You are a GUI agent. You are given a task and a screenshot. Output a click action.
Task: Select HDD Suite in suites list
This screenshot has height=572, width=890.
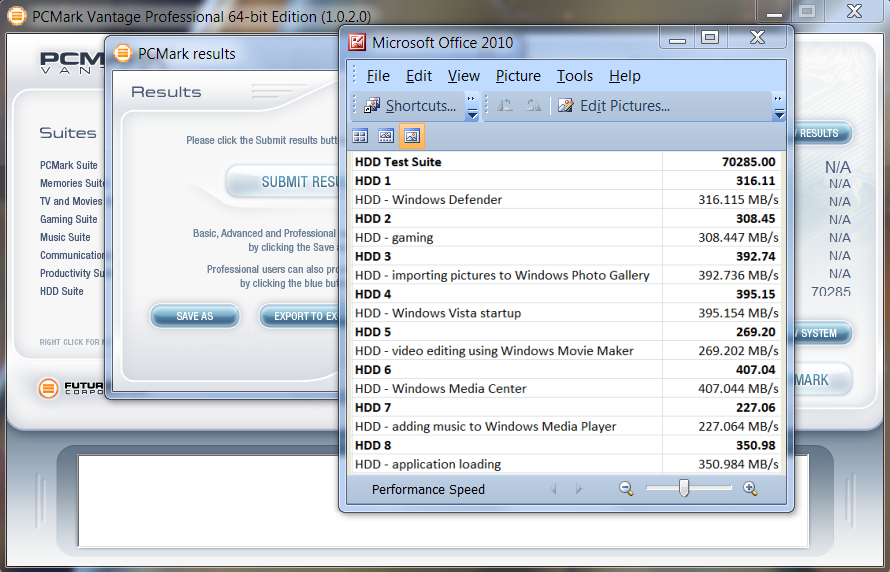62,292
